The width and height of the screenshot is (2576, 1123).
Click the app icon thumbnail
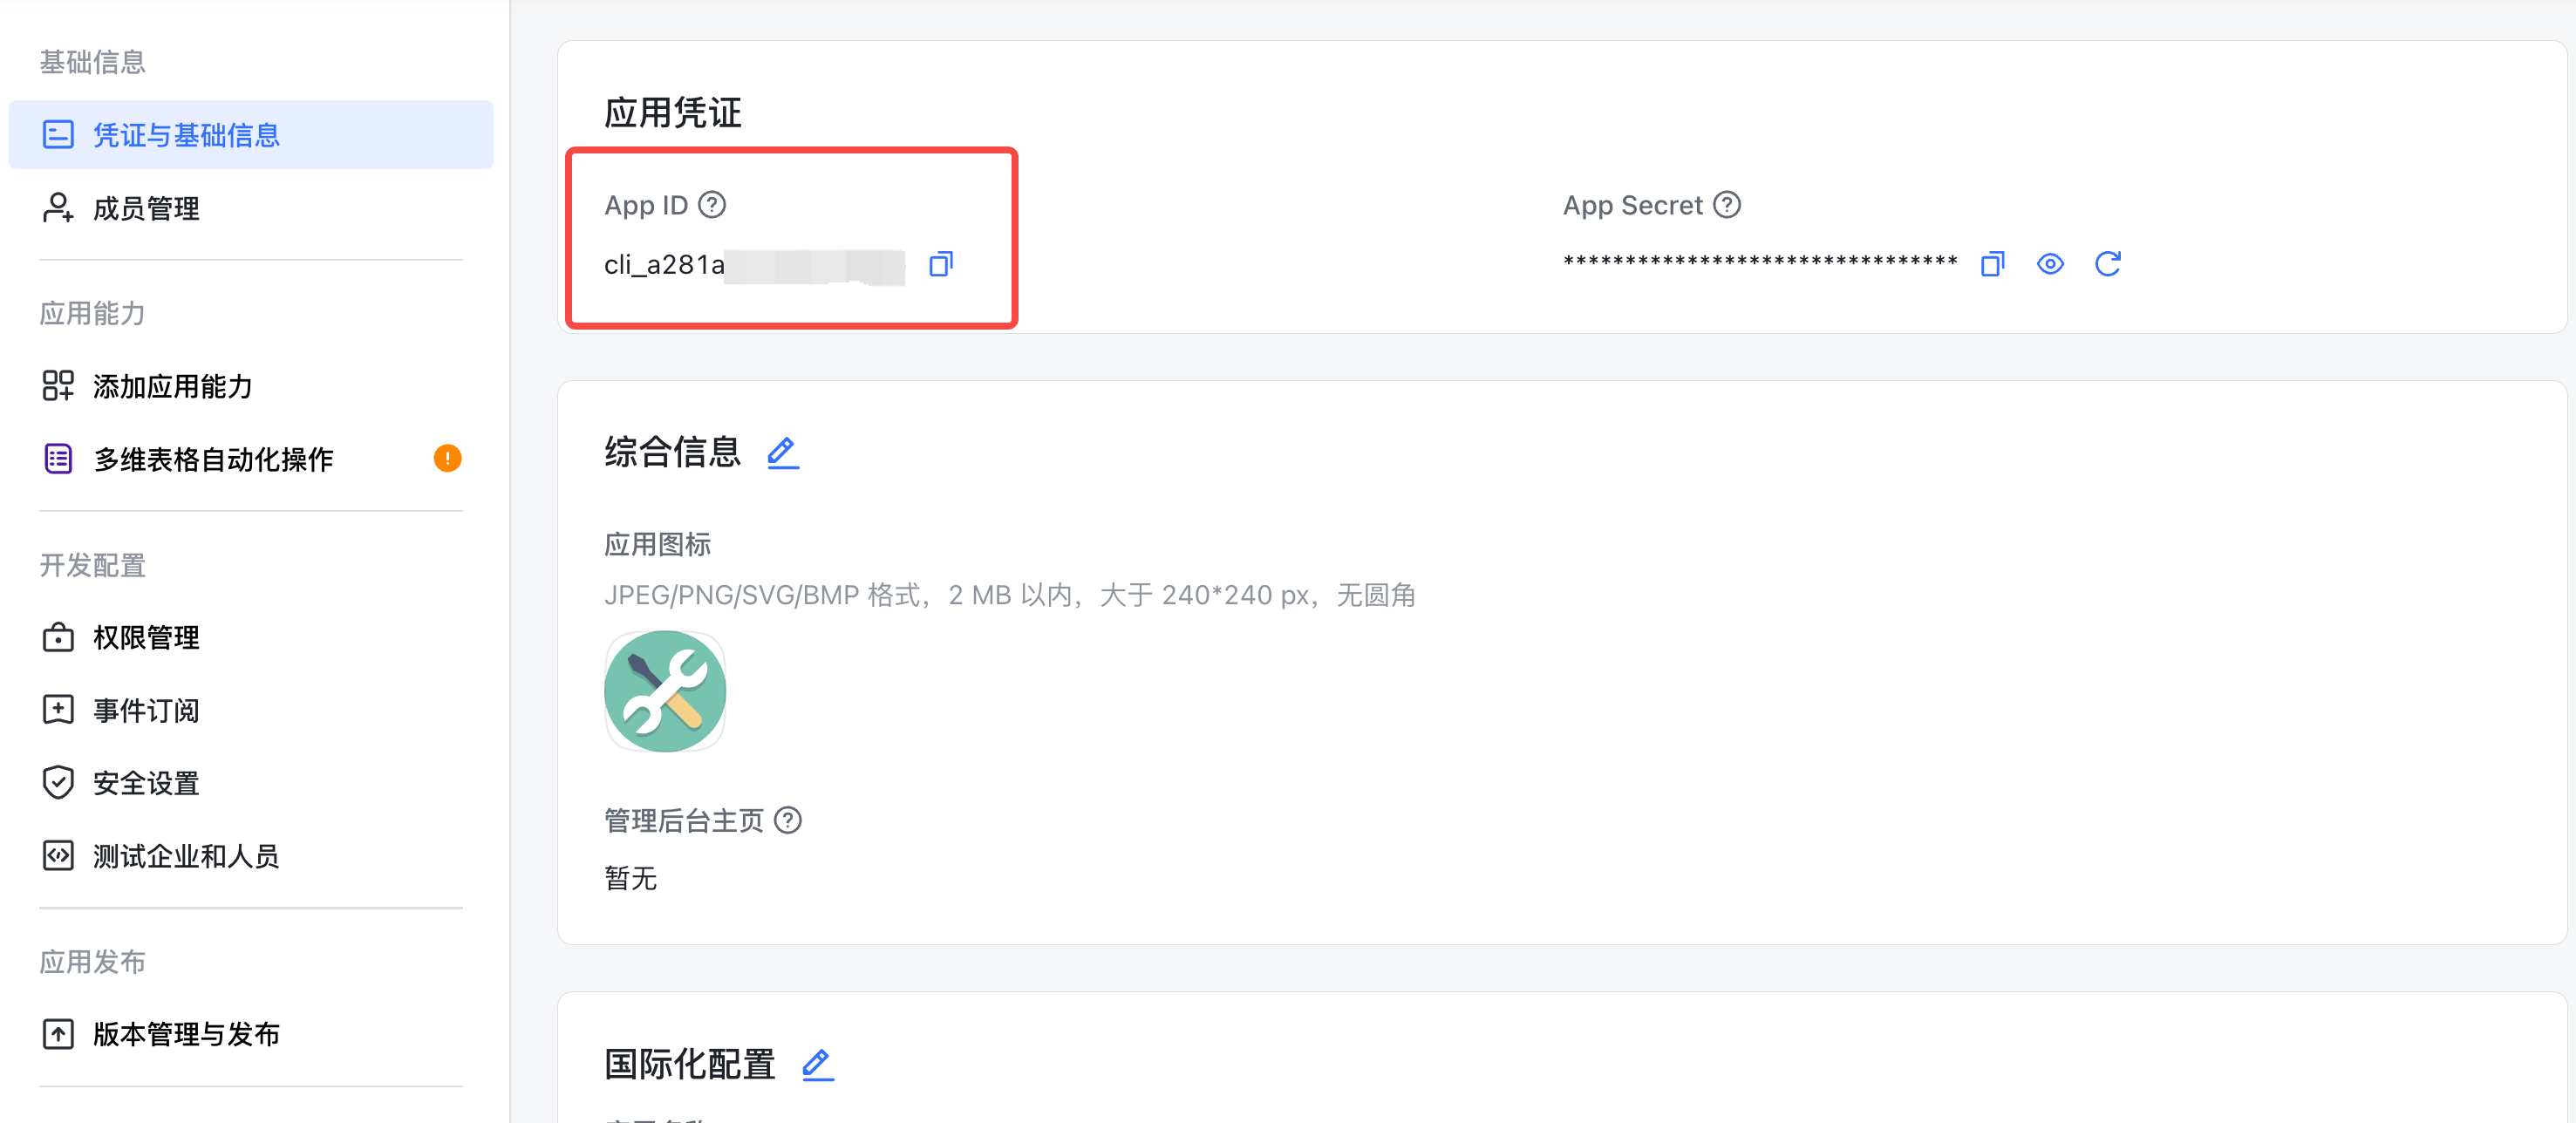point(665,691)
